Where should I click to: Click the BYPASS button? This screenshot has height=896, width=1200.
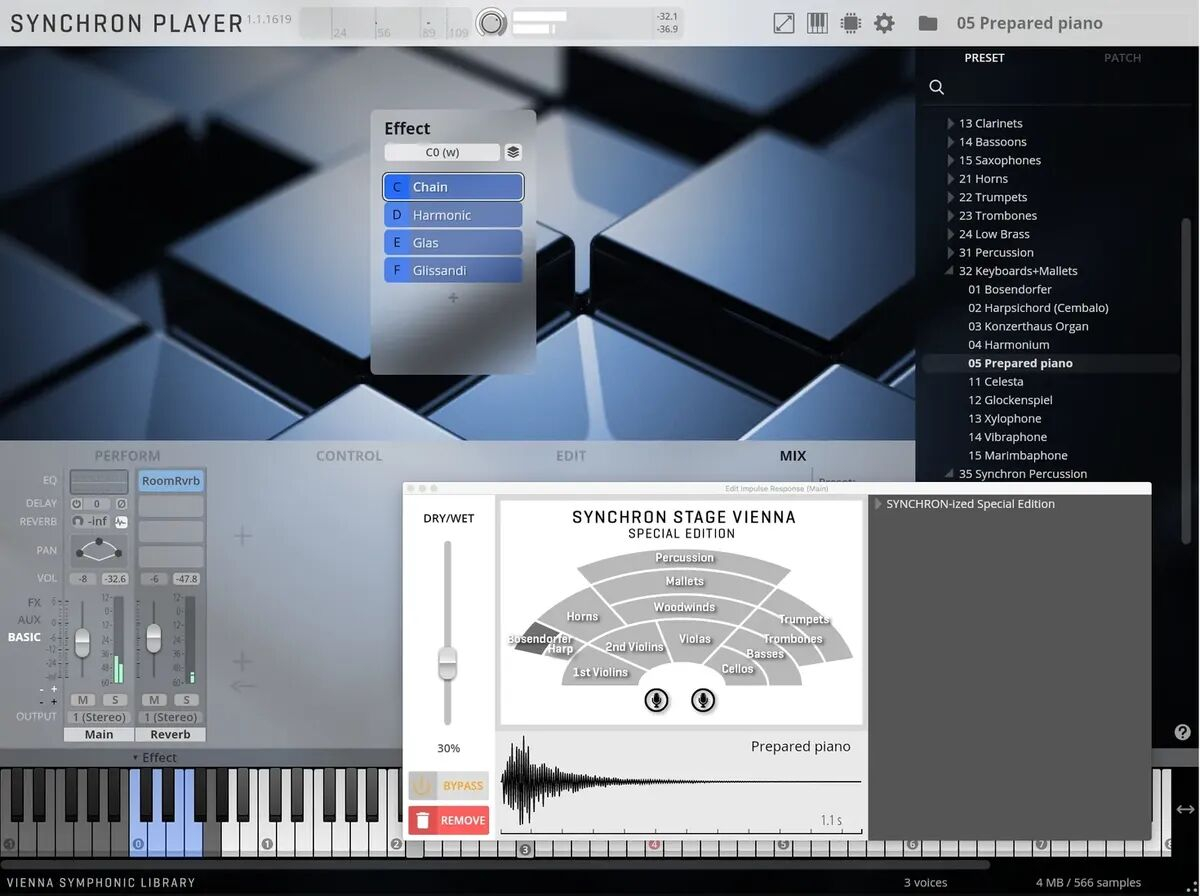tap(449, 786)
